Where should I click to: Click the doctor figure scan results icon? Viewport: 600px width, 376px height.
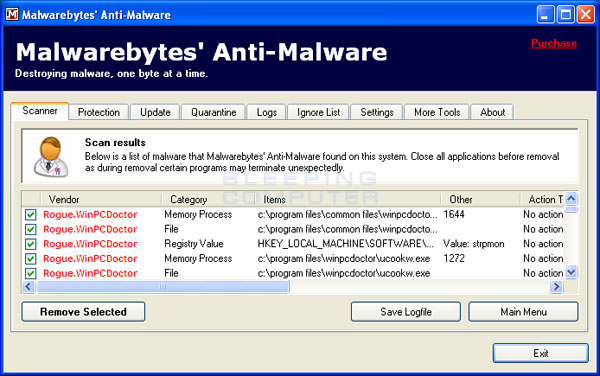click(51, 157)
